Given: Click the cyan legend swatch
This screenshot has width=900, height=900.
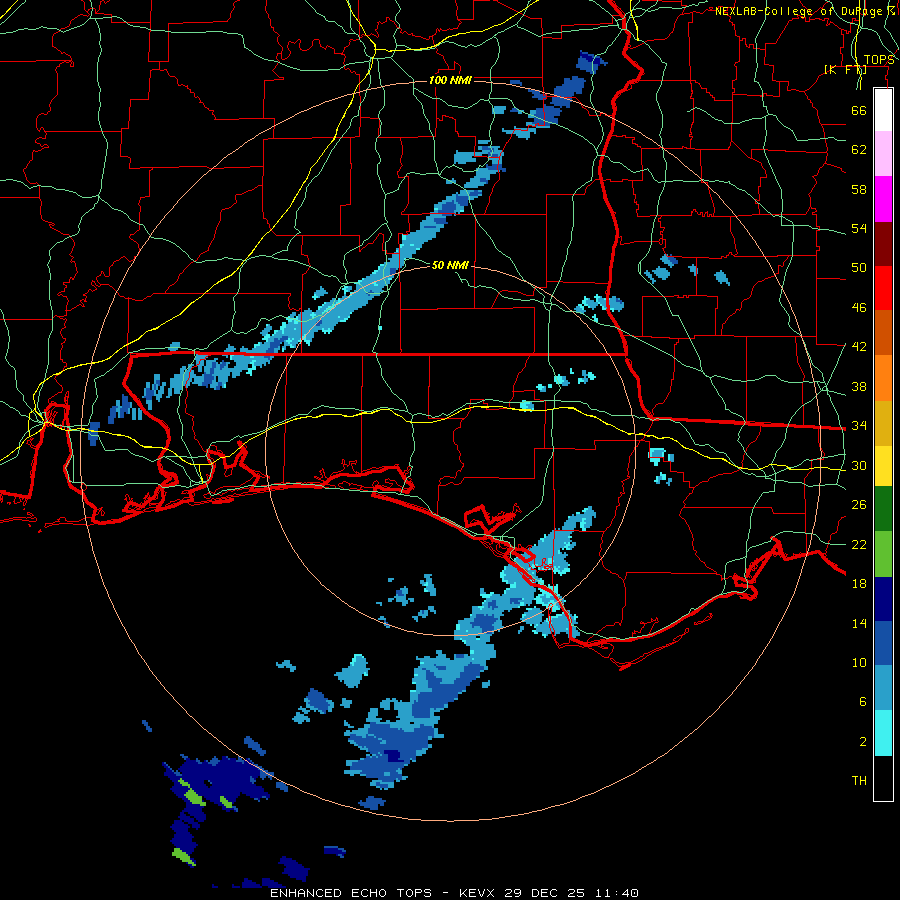Looking at the screenshot, I should (883, 733).
